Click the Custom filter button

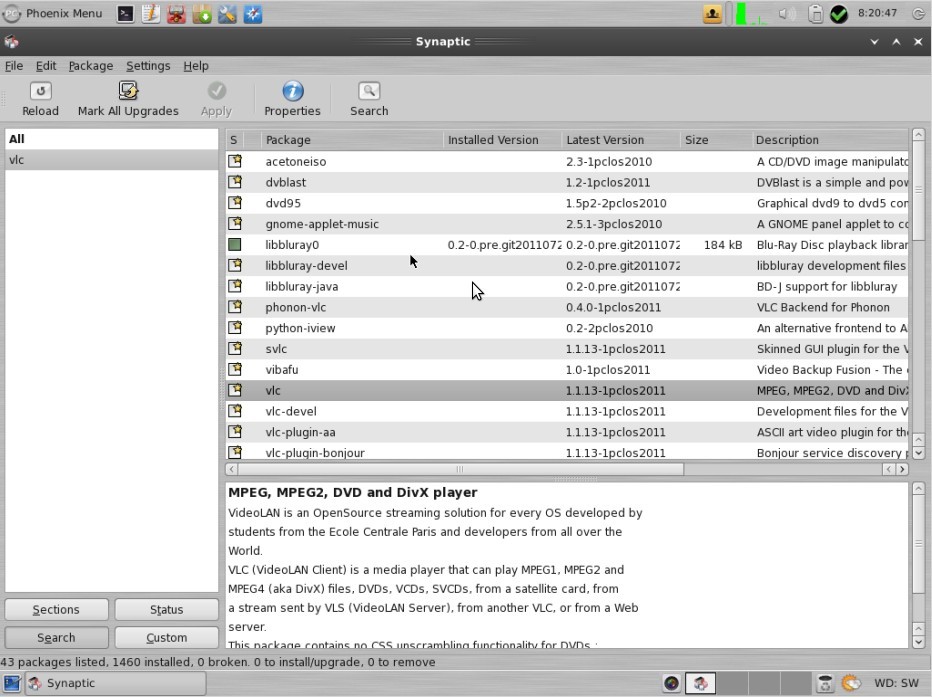[166, 638]
